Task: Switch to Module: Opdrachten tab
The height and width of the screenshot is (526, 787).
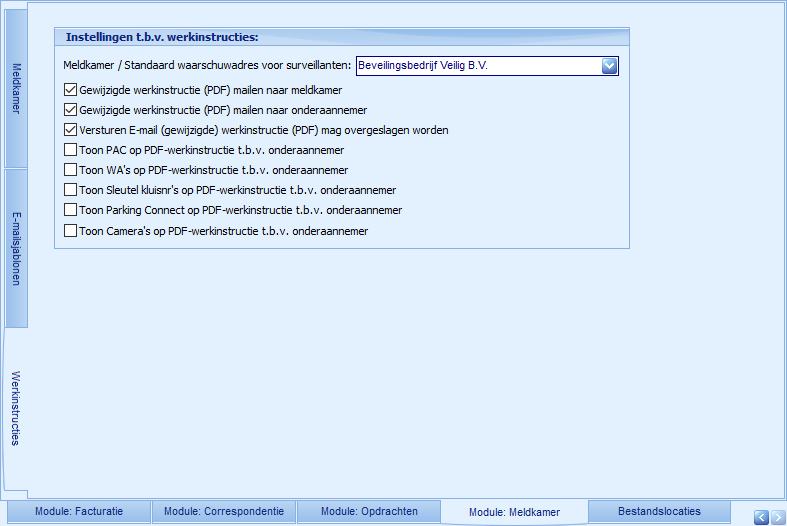Action: click(369, 511)
